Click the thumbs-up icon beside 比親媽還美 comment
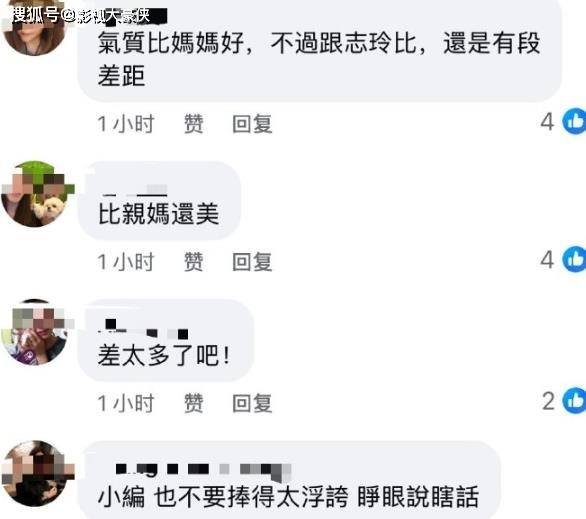This screenshot has height=519, width=586. tap(574, 259)
